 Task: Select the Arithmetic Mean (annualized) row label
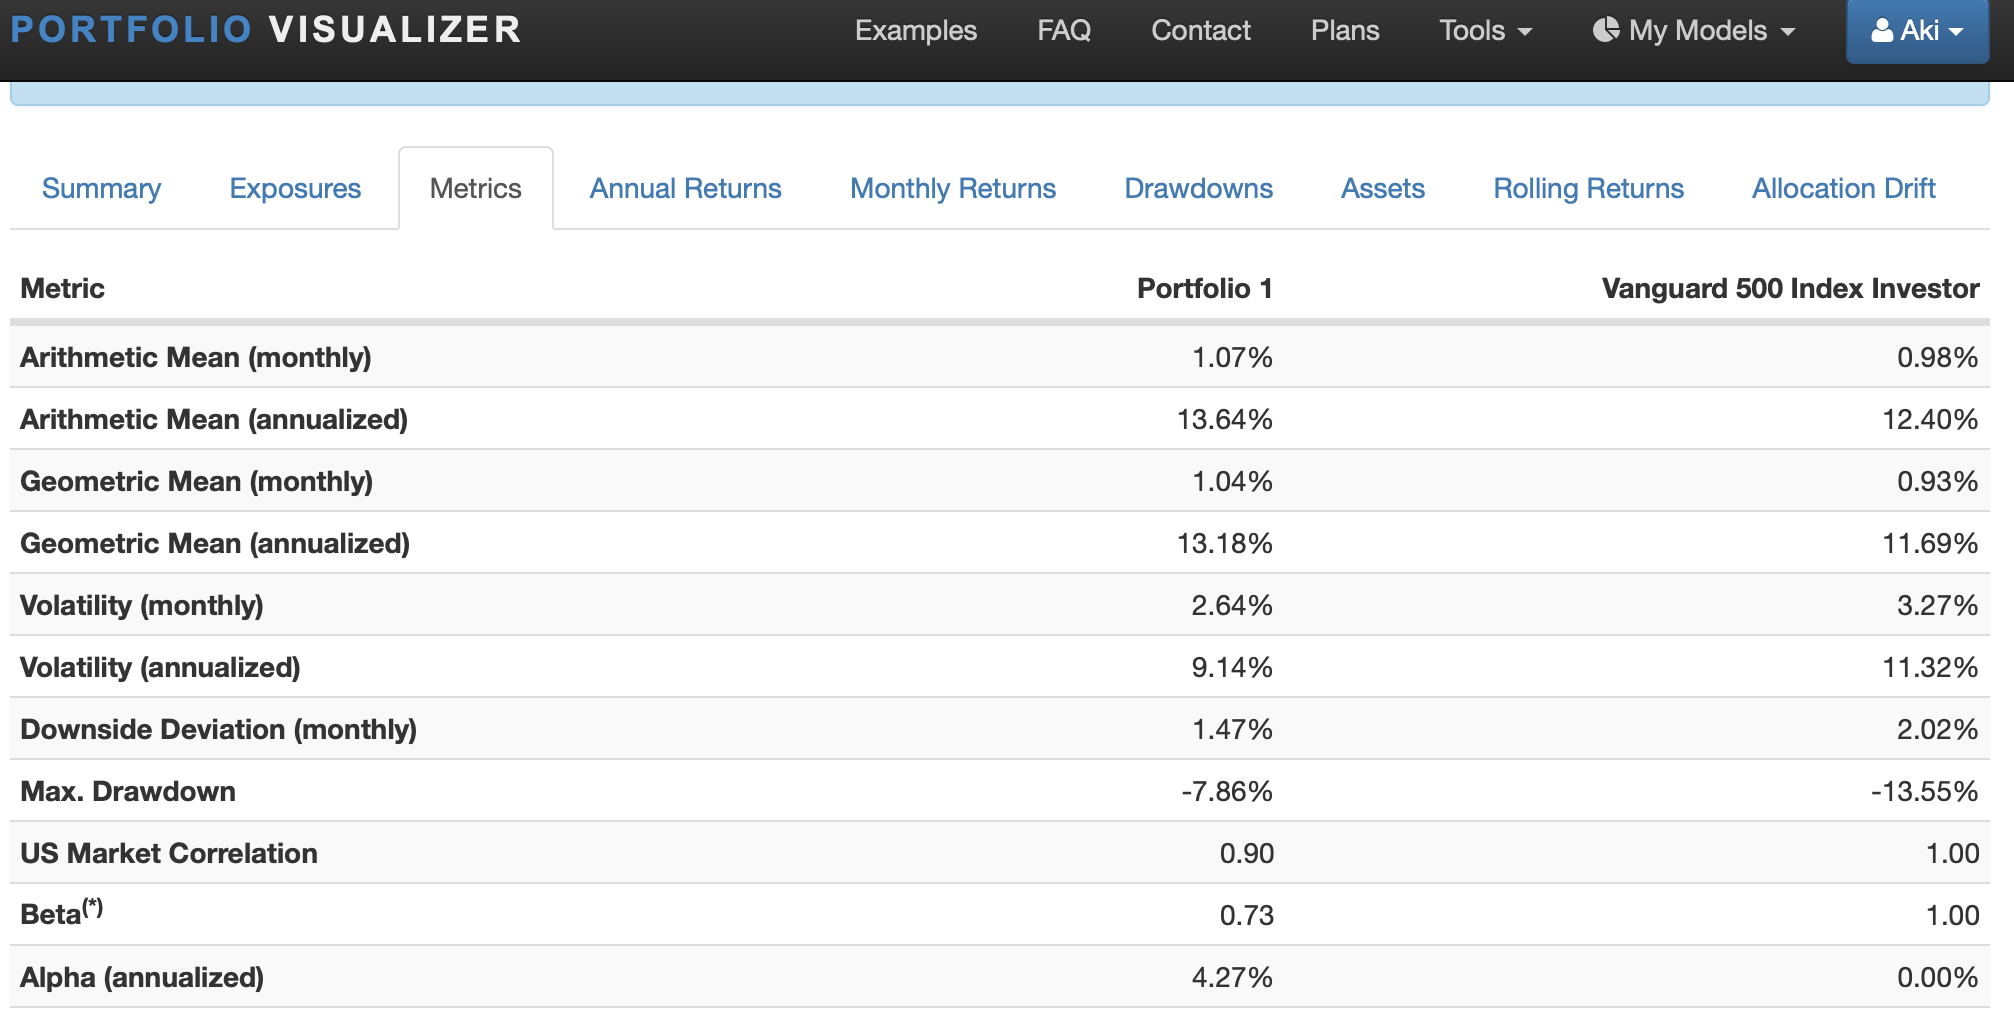[x=214, y=419]
